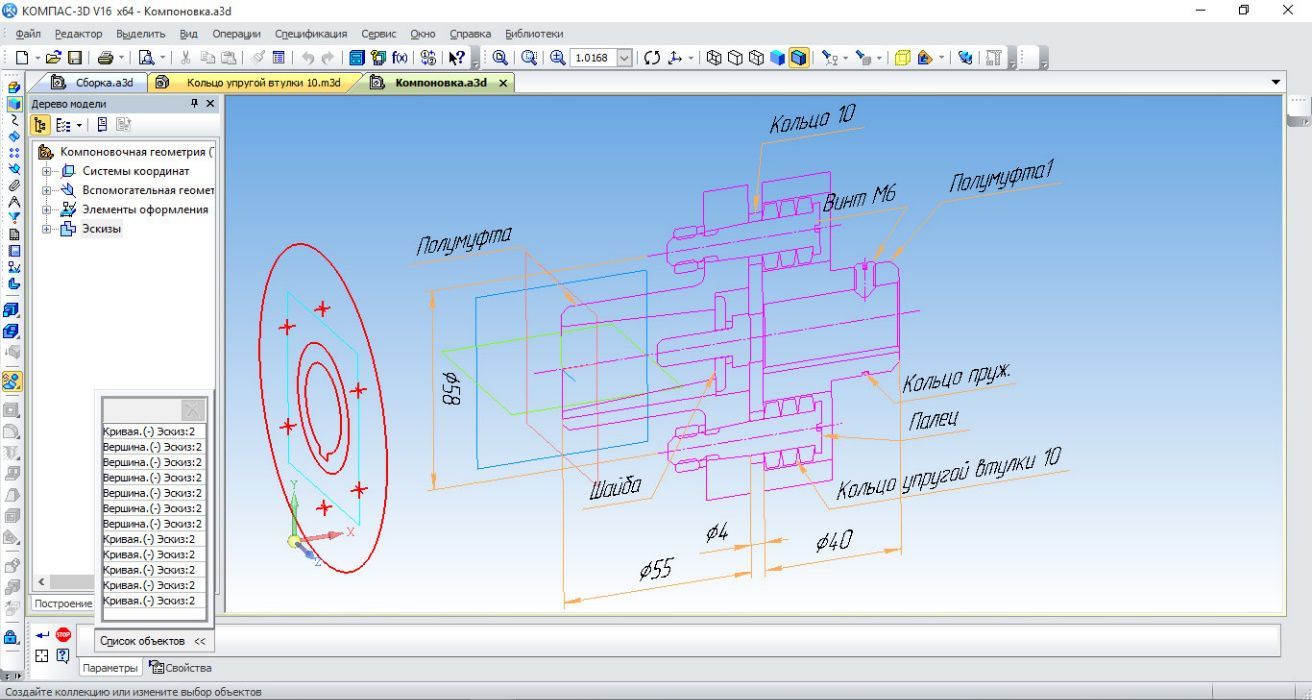Open the Редактор menu

79,34
